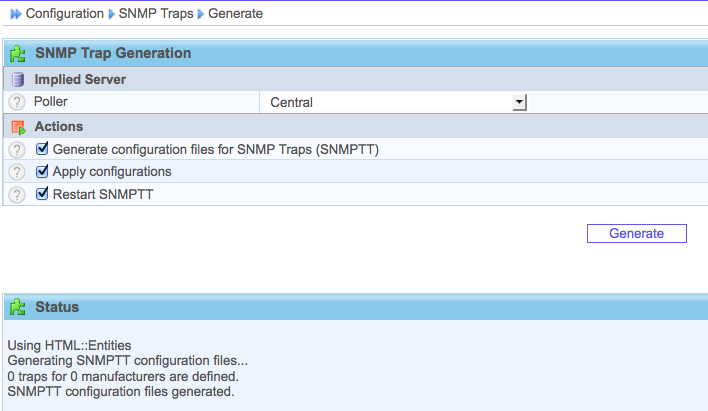This screenshot has width=708, height=411.
Task: Click the Generate button
Action: tap(636, 233)
